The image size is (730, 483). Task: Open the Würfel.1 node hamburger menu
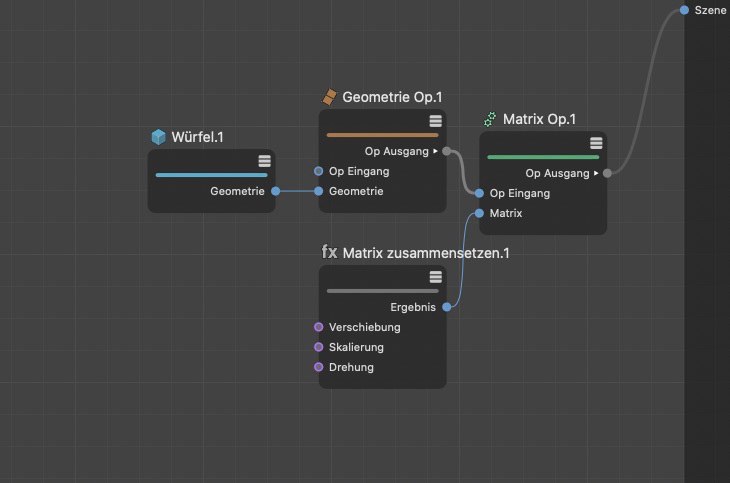click(264, 161)
